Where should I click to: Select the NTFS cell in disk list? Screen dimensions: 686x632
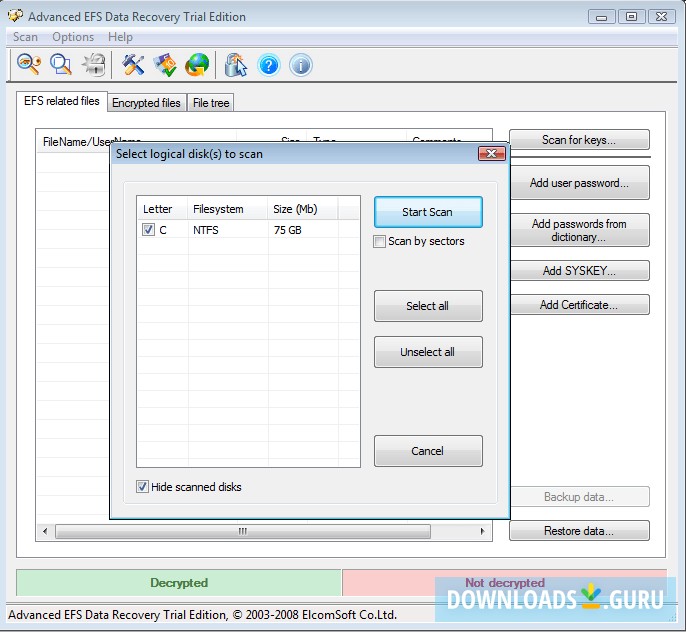point(206,230)
